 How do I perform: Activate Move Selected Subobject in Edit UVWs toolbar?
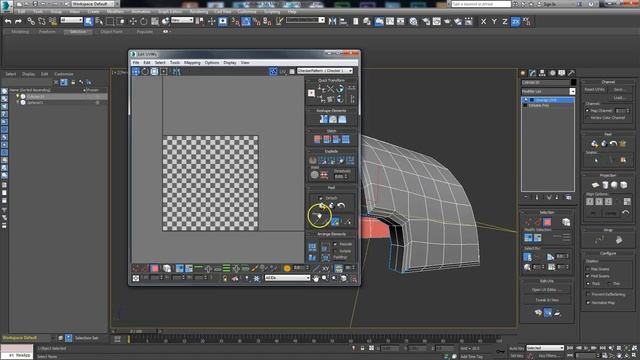[136, 71]
